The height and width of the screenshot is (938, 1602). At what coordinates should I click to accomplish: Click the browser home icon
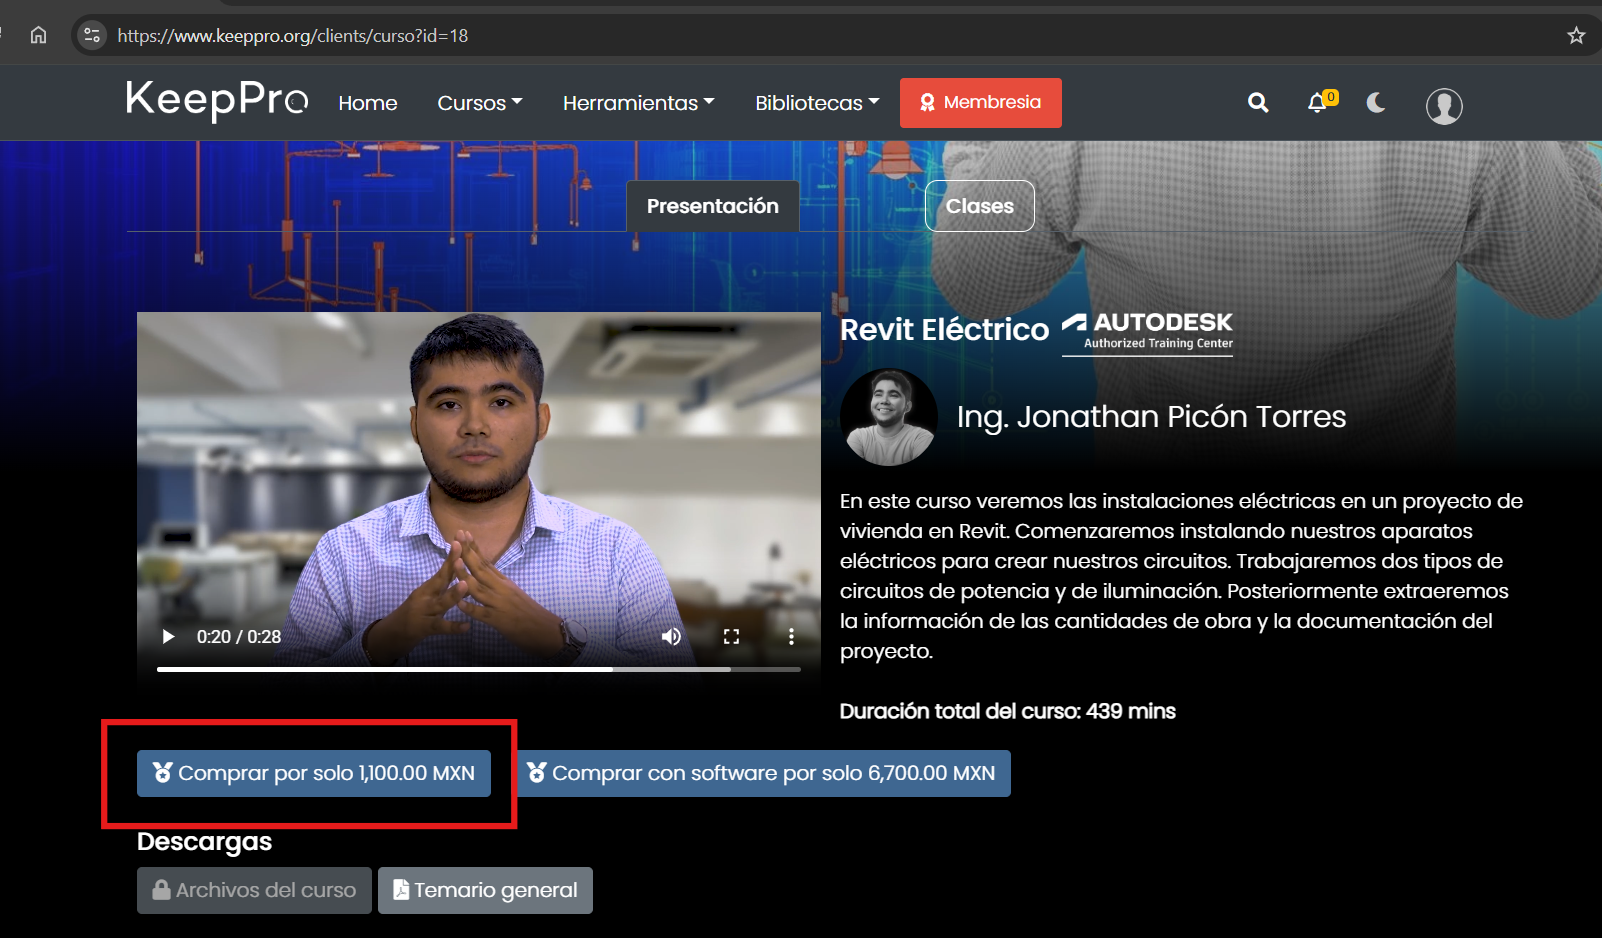(x=38, y=35)
